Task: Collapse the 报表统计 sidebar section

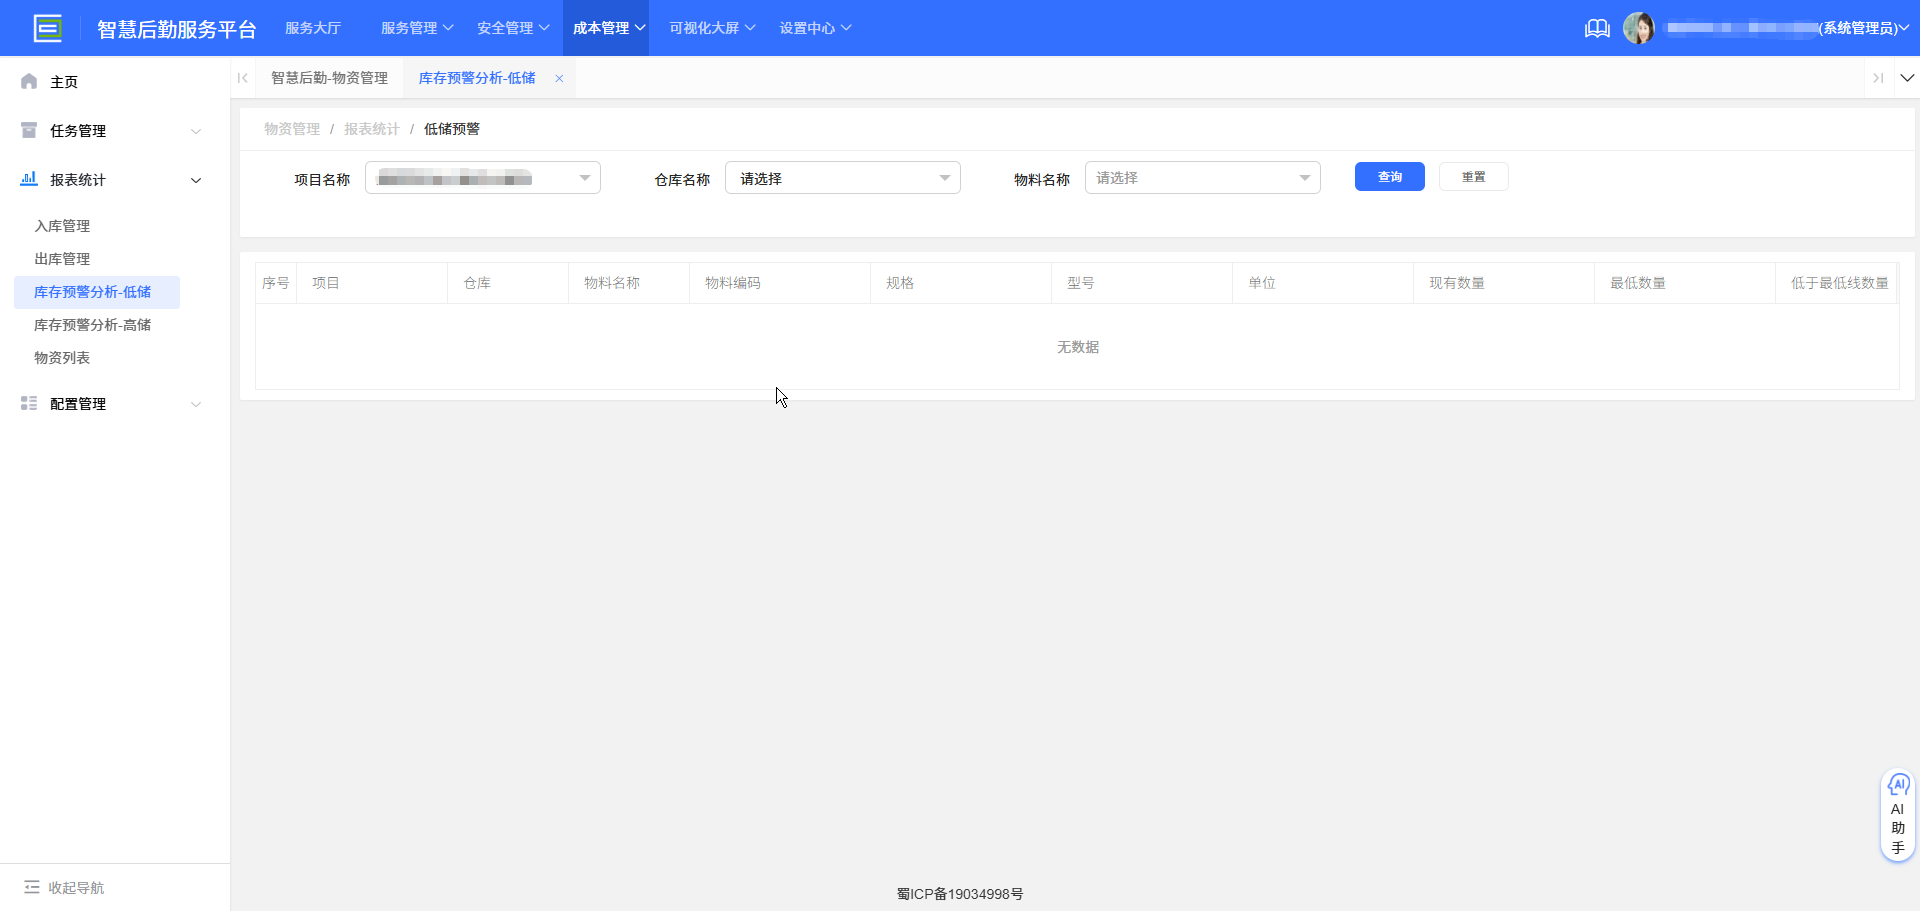Action: (196, 180)
